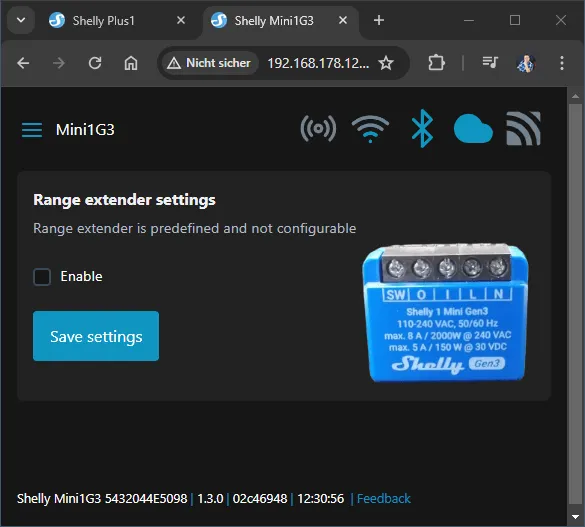Open a new browser tab
Viewport: 585px width, 527px height.
coord(379,20)
